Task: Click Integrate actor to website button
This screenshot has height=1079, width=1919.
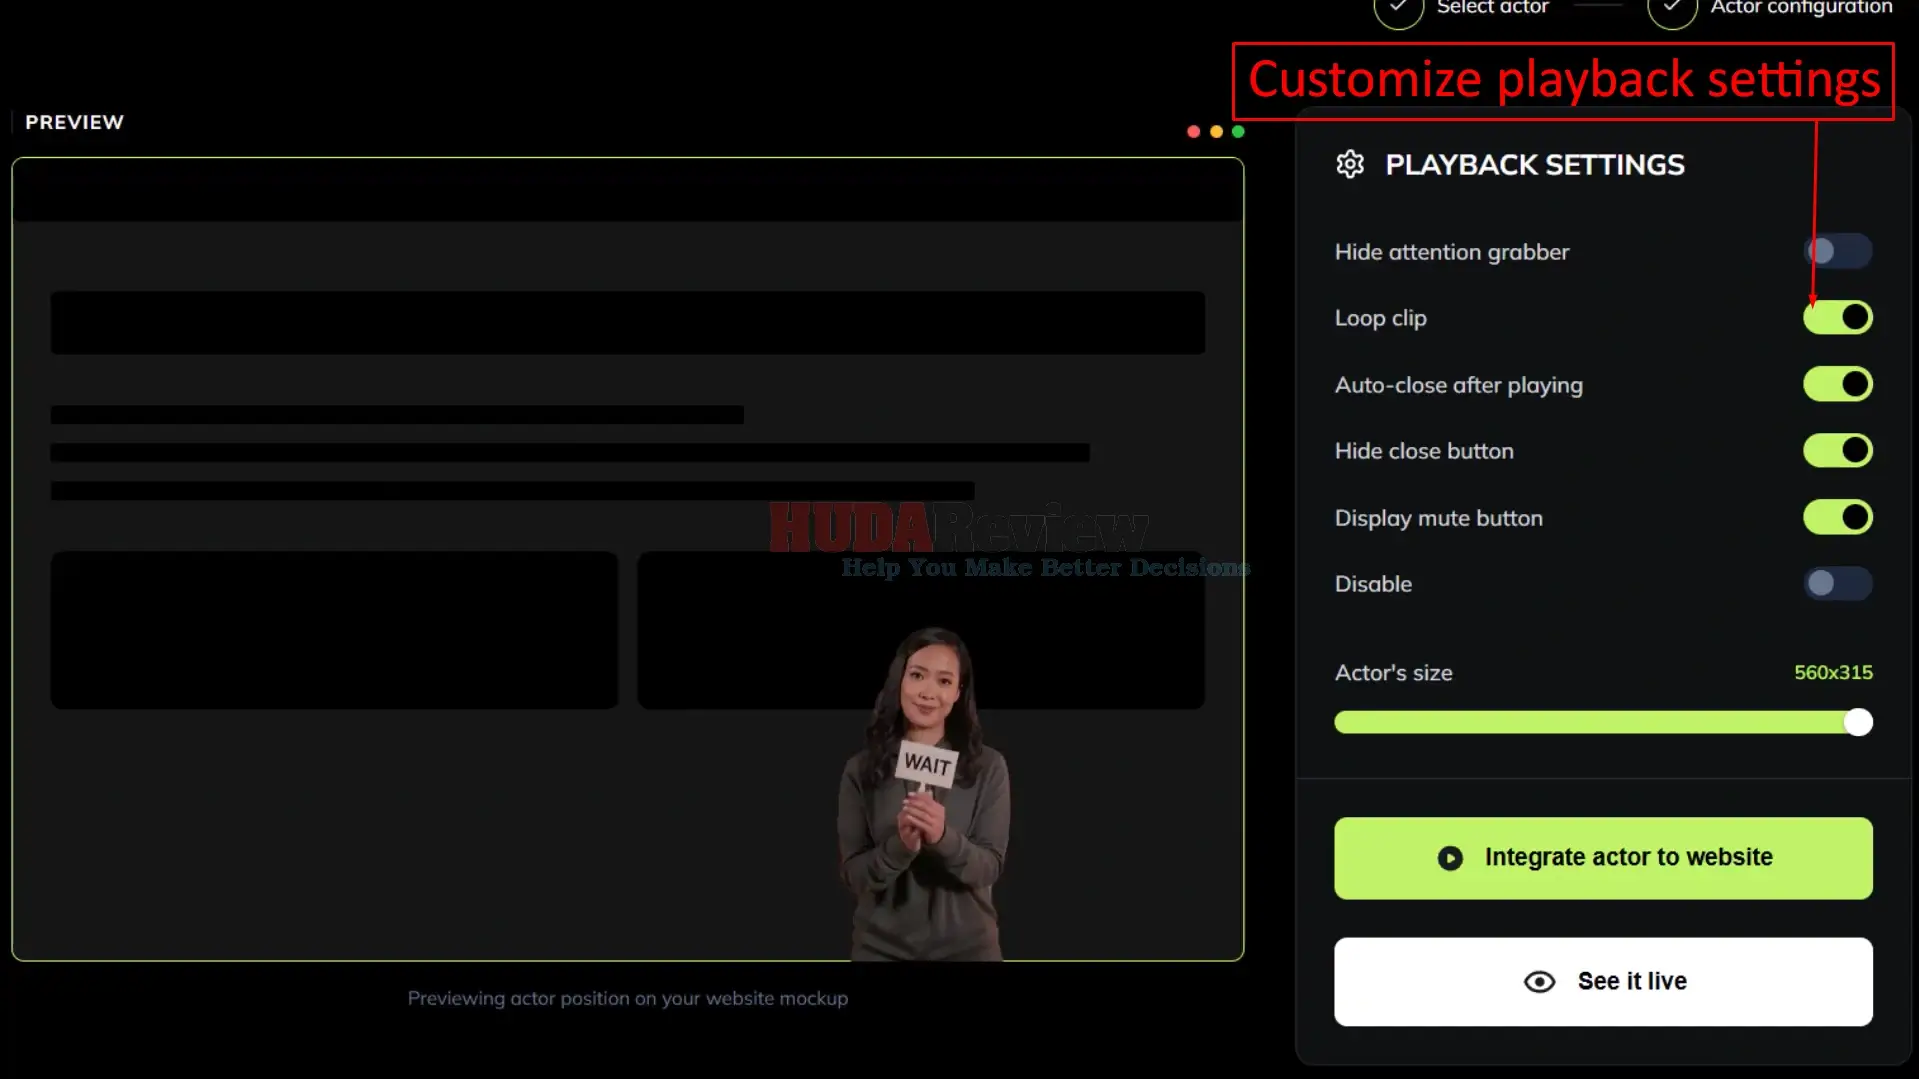Action: click(1603, 858)
